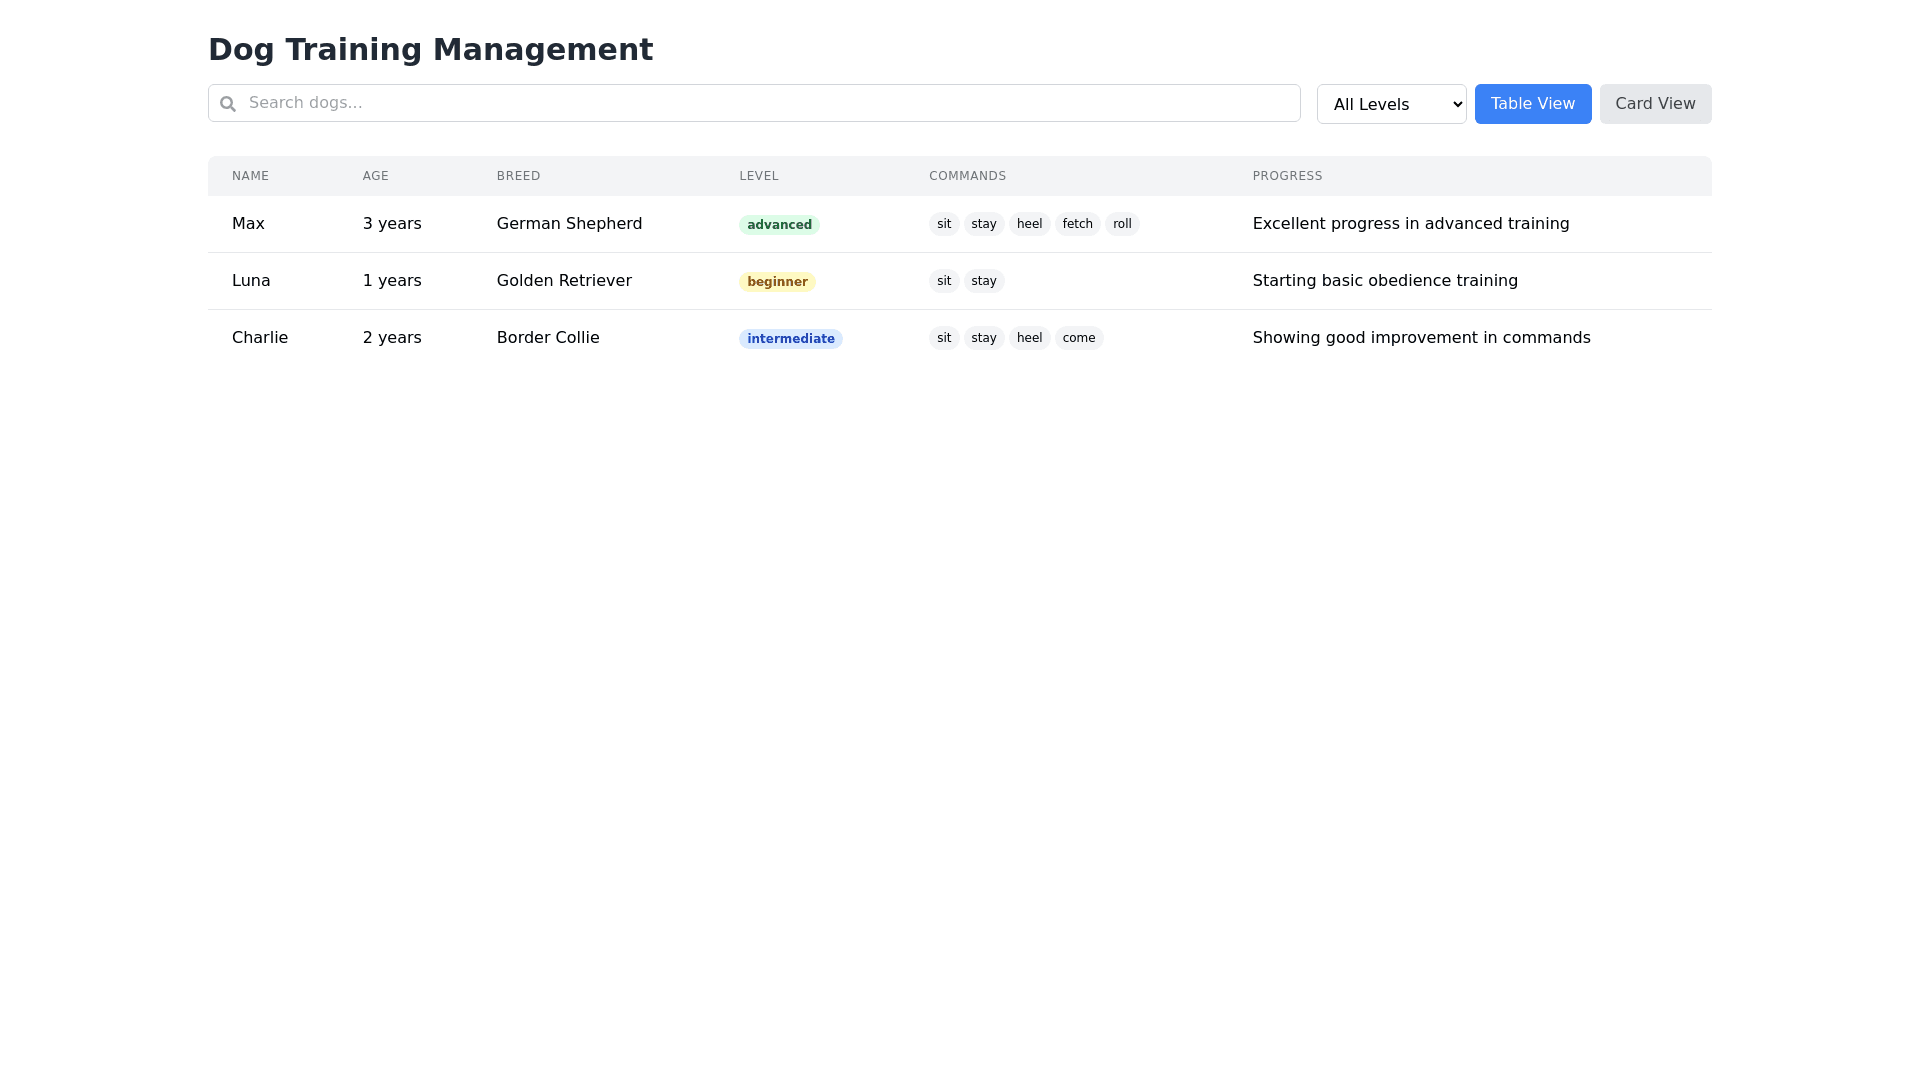Switch to Table View
The height and width of the screenshot is (1080, 1920).
[1532, 104]
